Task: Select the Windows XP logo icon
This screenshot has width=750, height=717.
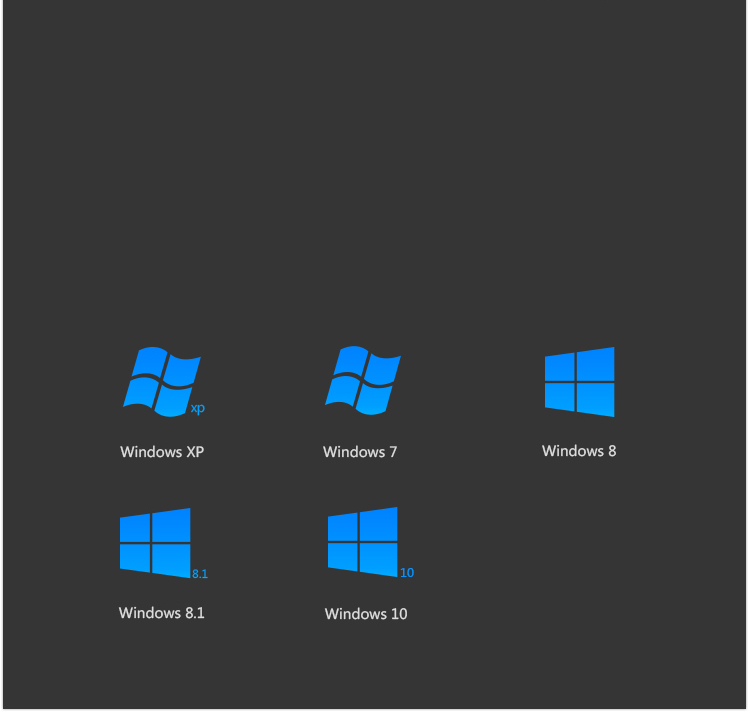Action: 164,382
